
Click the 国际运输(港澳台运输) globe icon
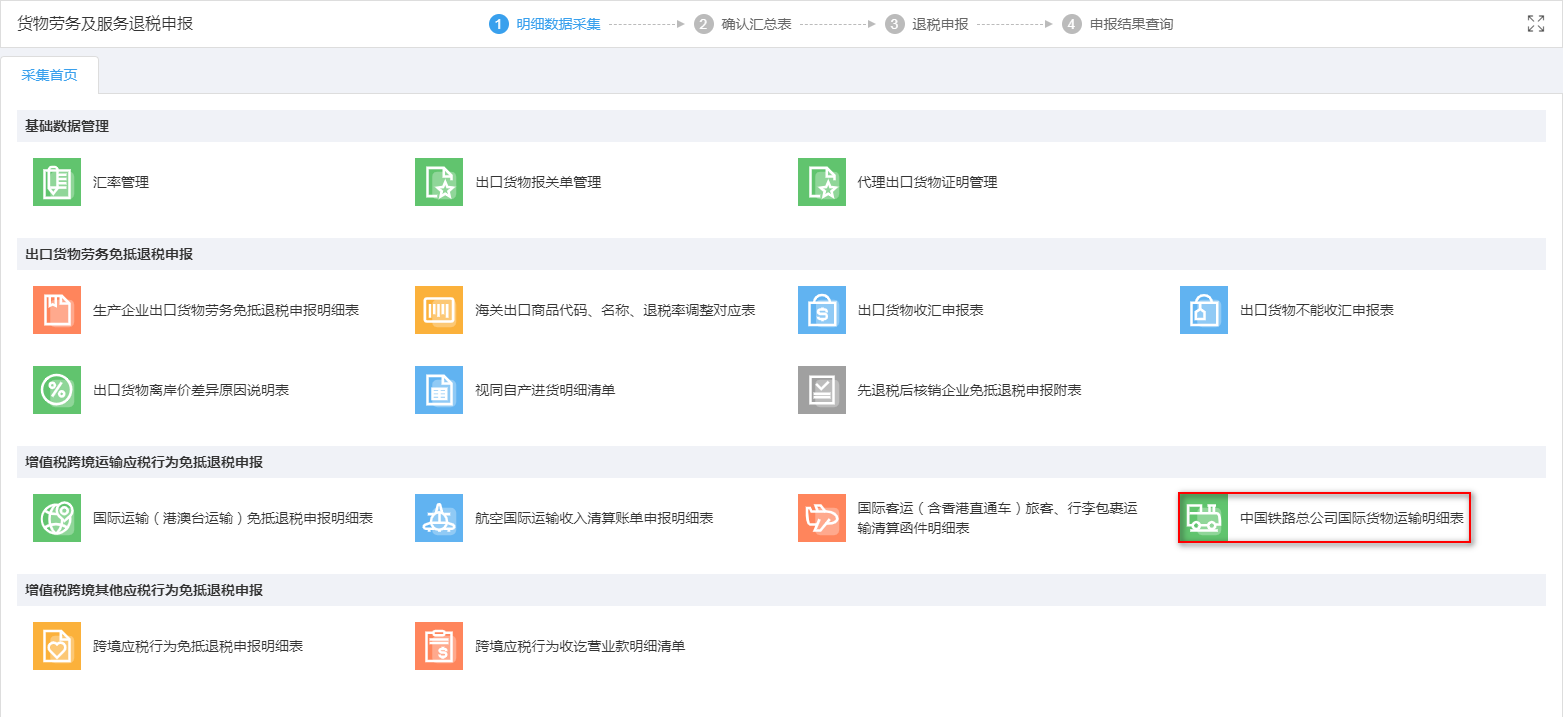(x=57, y=518)
